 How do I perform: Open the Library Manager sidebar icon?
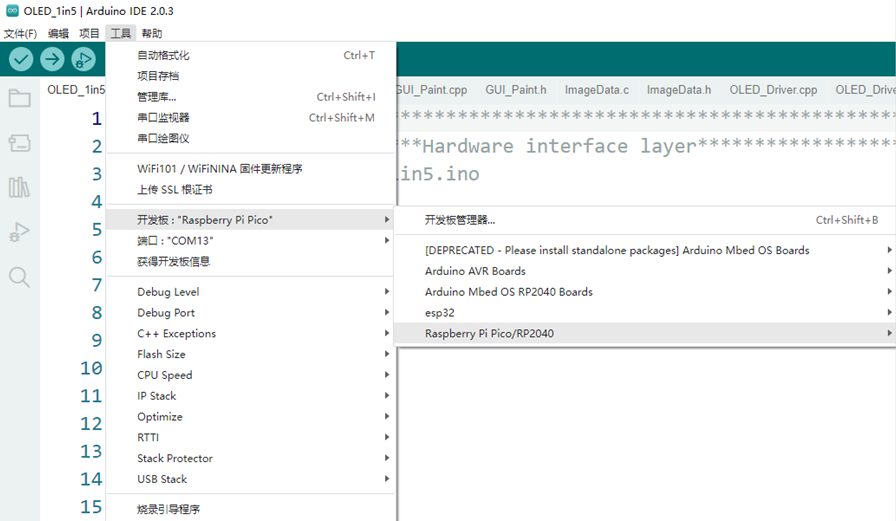(19, 187)
